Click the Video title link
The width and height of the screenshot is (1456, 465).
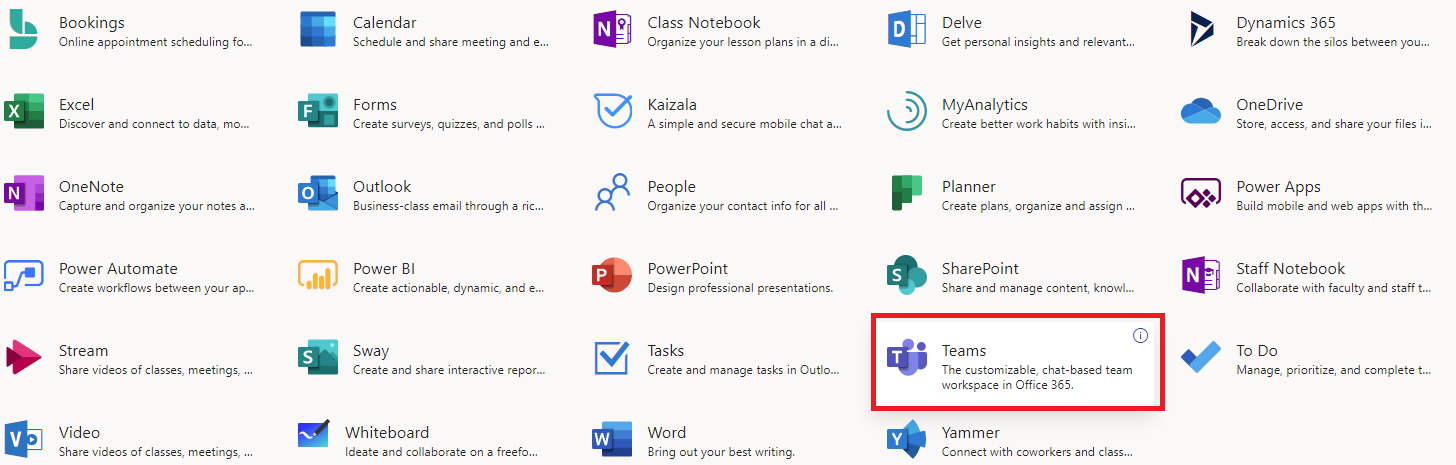pos(80,432)
